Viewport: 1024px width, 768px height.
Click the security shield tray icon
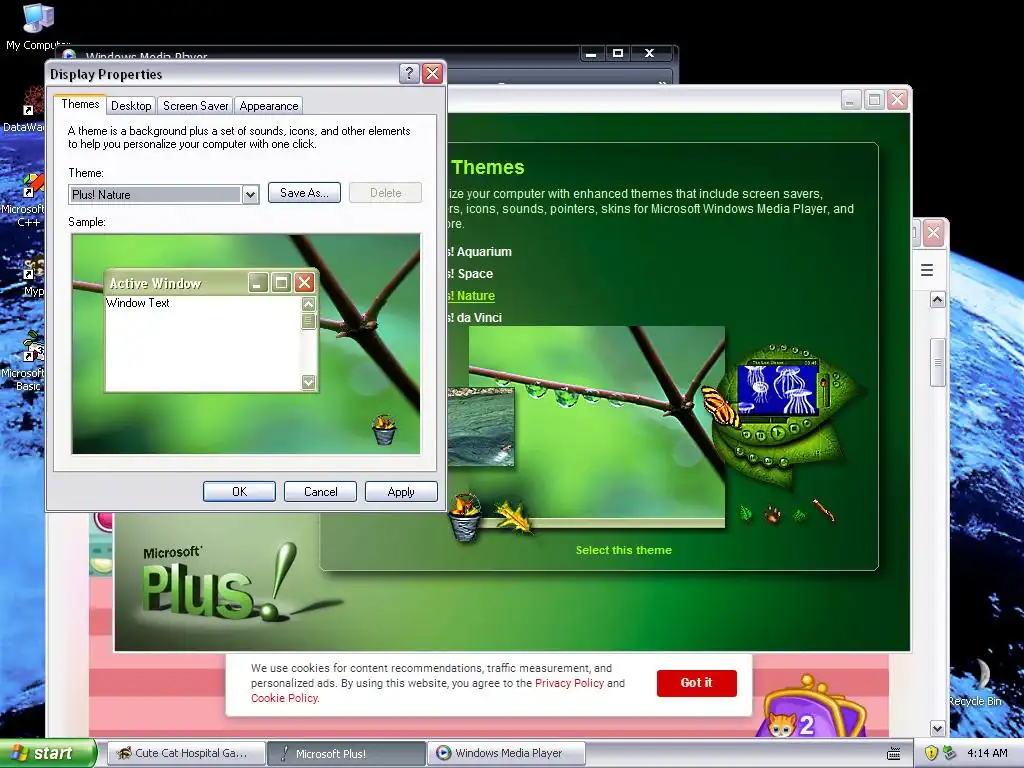pos(931,753)
